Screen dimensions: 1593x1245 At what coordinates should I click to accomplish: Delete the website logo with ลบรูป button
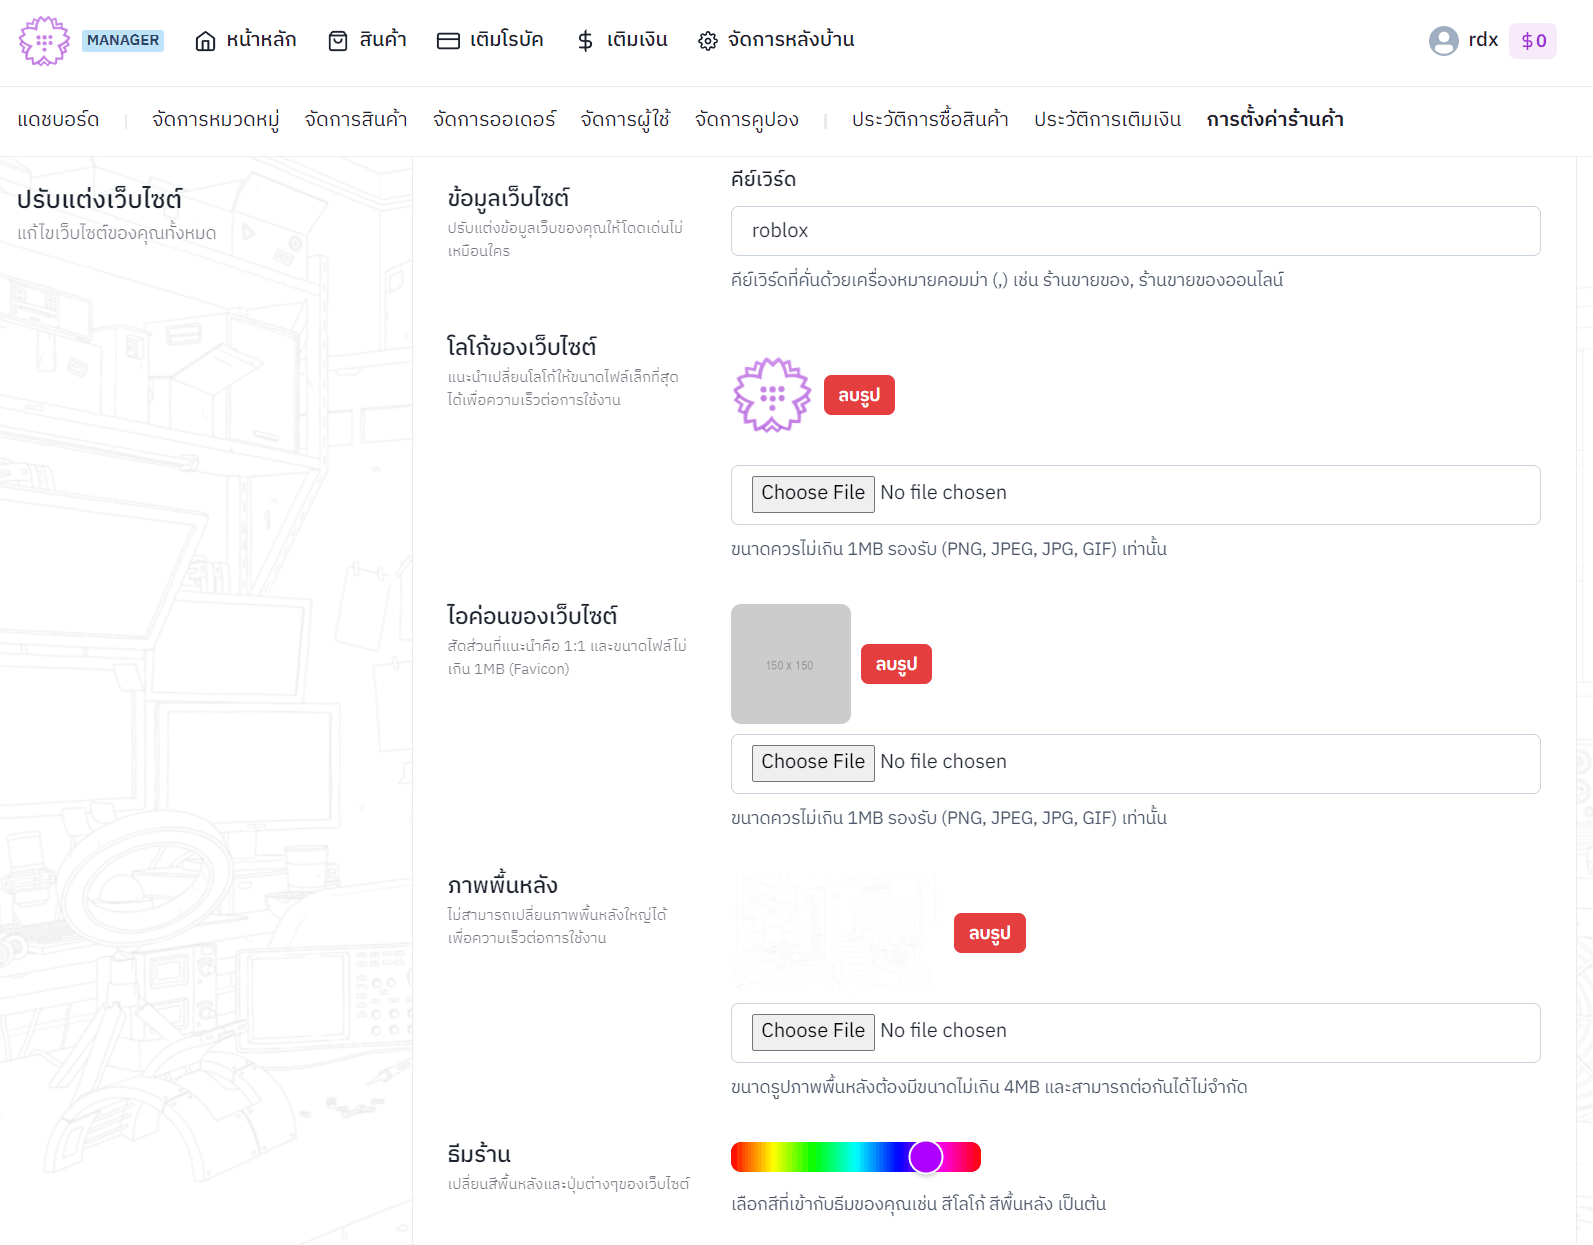coord(859,395)
